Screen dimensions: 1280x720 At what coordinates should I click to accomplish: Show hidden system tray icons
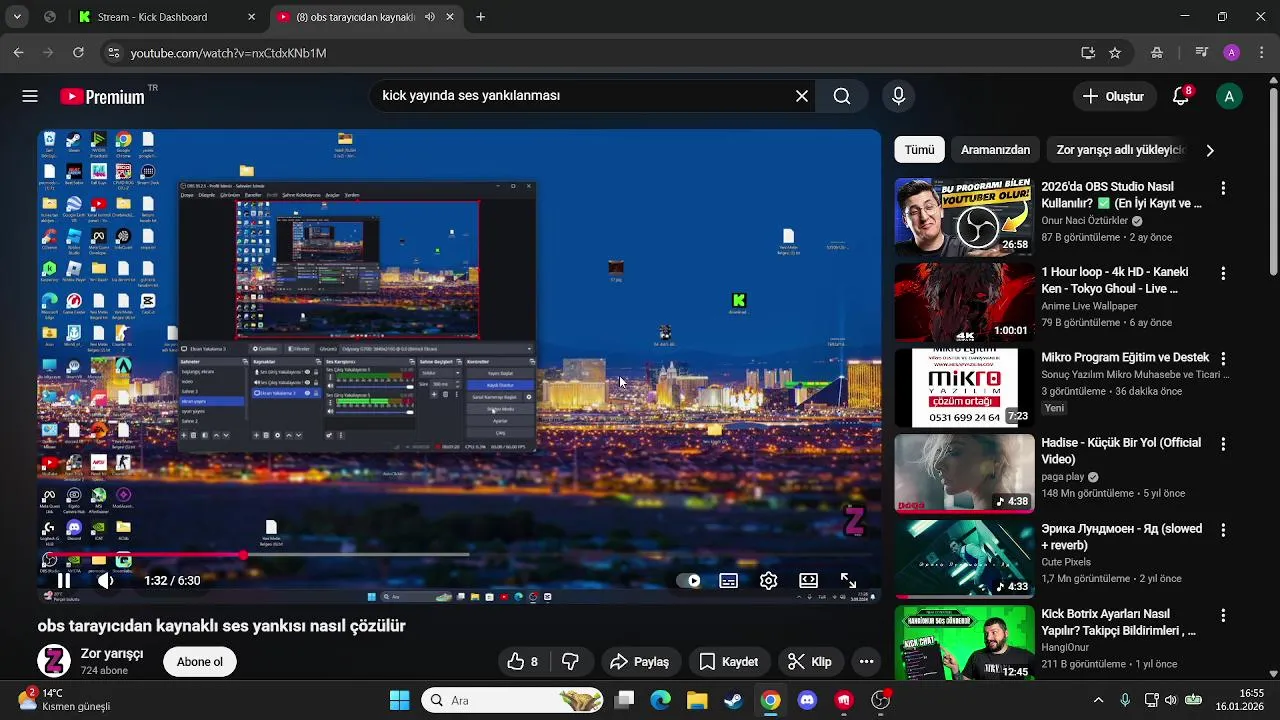click(x=1098, y=700)
